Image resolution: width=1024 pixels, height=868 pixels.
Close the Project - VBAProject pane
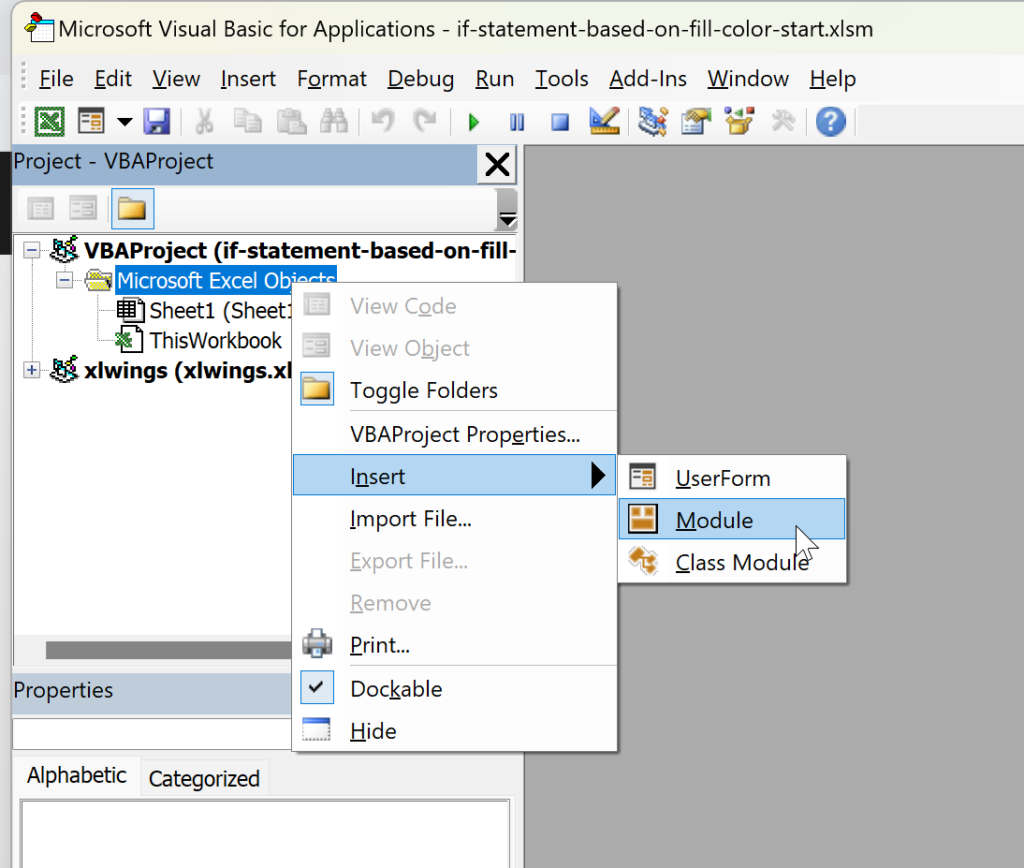tap(498, 165)
